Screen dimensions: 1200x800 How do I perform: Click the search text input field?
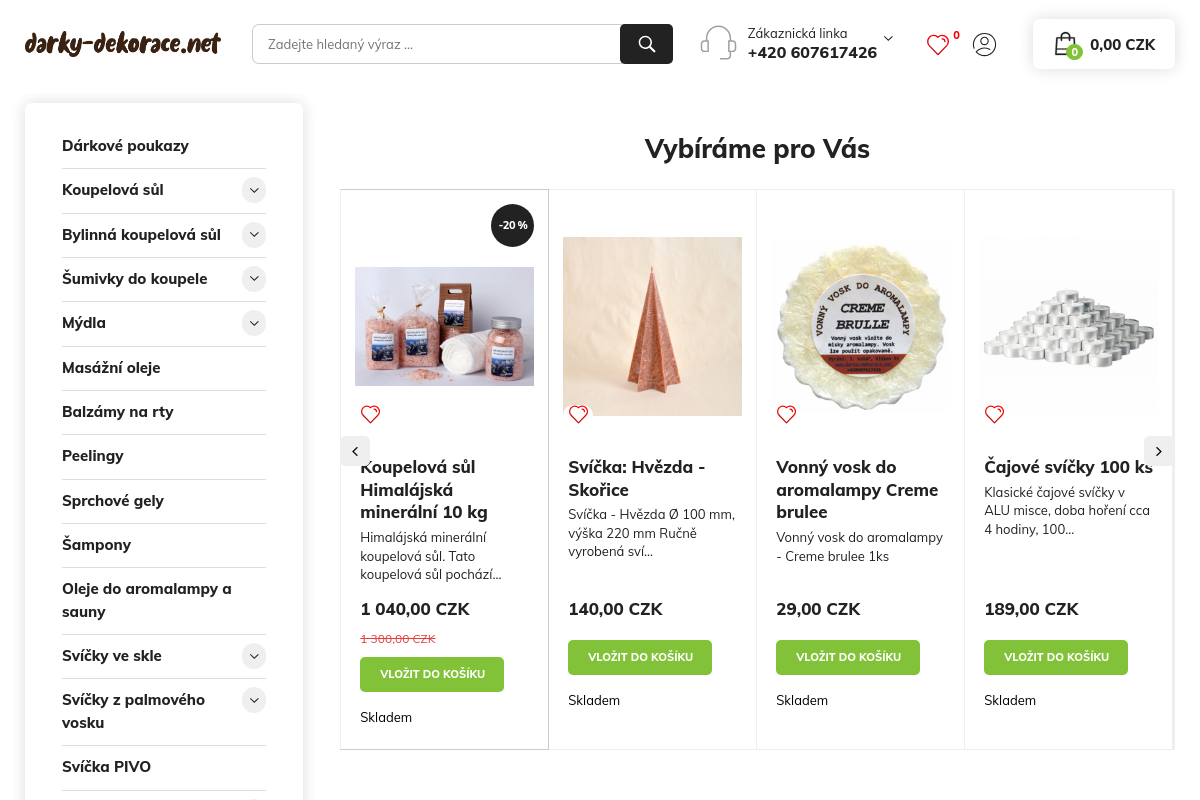click(x=436, y=44)
